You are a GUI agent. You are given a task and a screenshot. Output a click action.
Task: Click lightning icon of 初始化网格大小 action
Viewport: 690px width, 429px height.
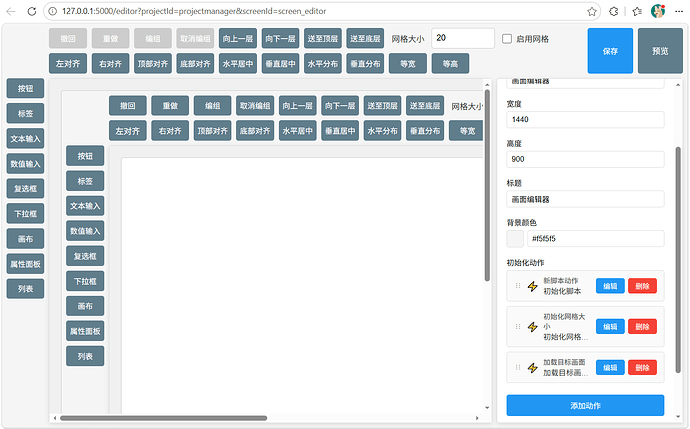(x=533, y=327)
